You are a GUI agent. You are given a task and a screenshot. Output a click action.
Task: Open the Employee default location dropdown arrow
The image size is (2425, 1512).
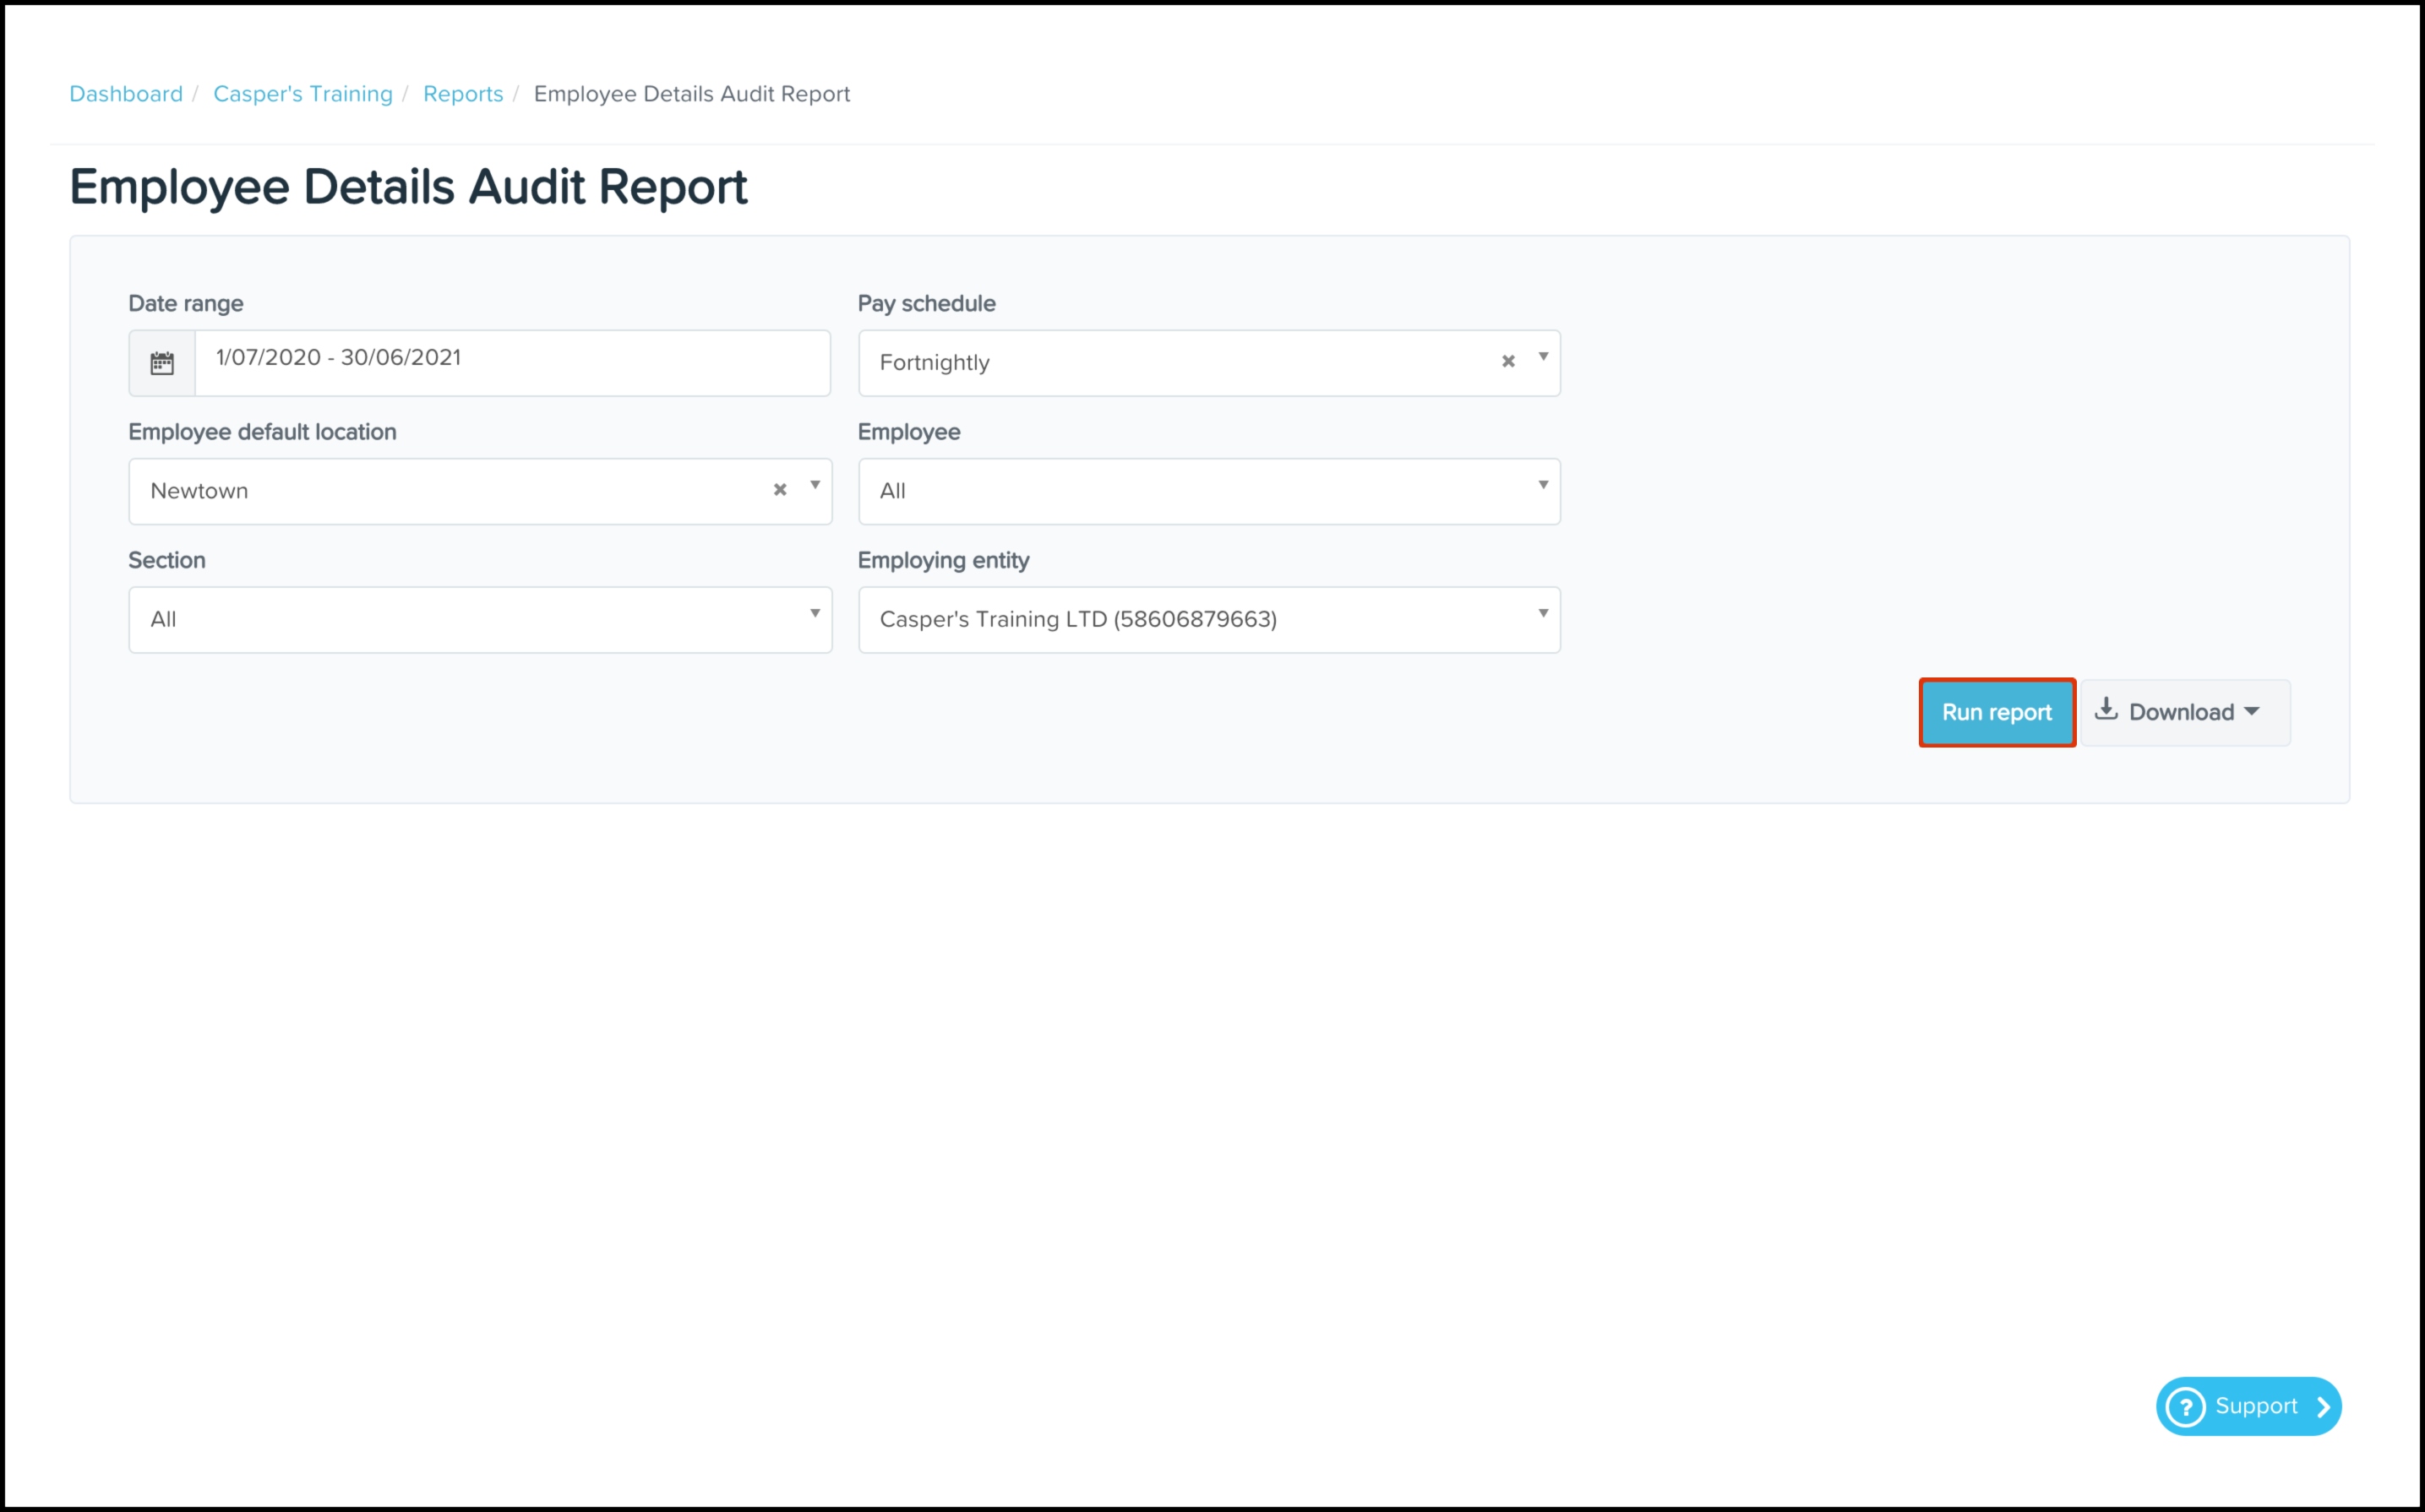point(815,486)
